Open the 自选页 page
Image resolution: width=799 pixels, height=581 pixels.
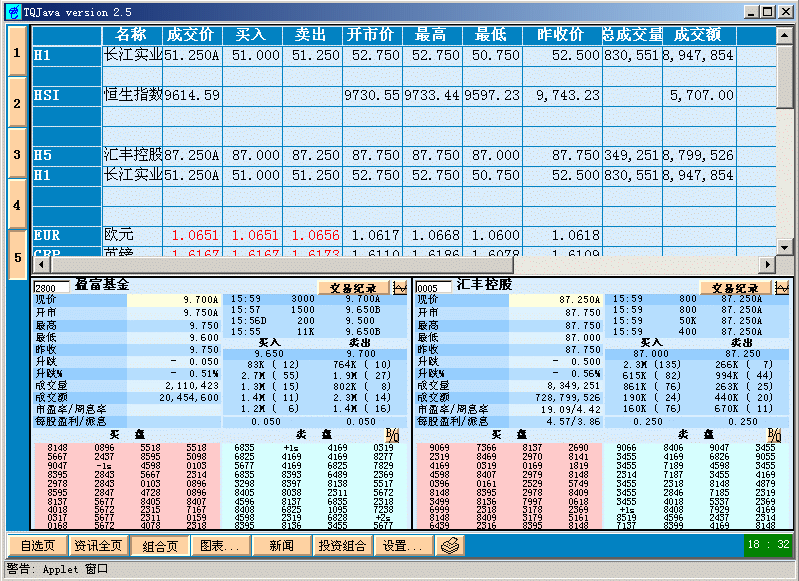(38, 546)
